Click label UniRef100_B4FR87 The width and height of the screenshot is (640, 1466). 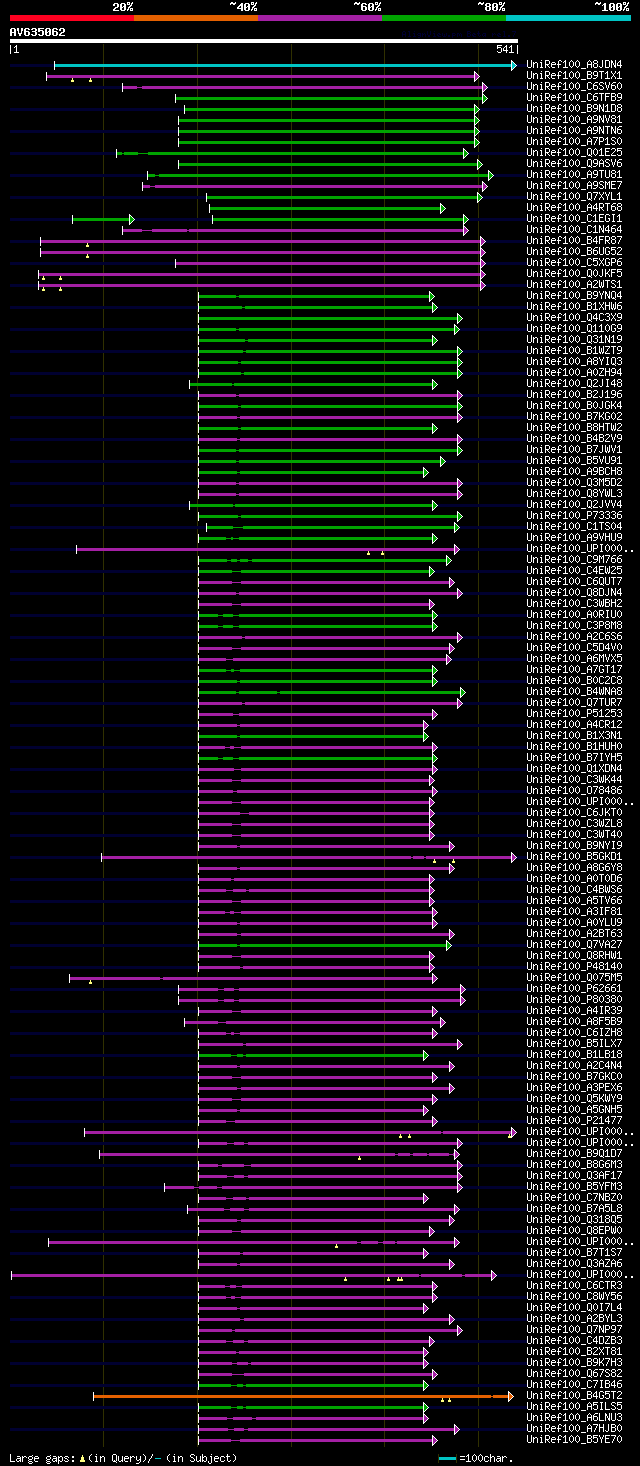(x=574, y=241)
